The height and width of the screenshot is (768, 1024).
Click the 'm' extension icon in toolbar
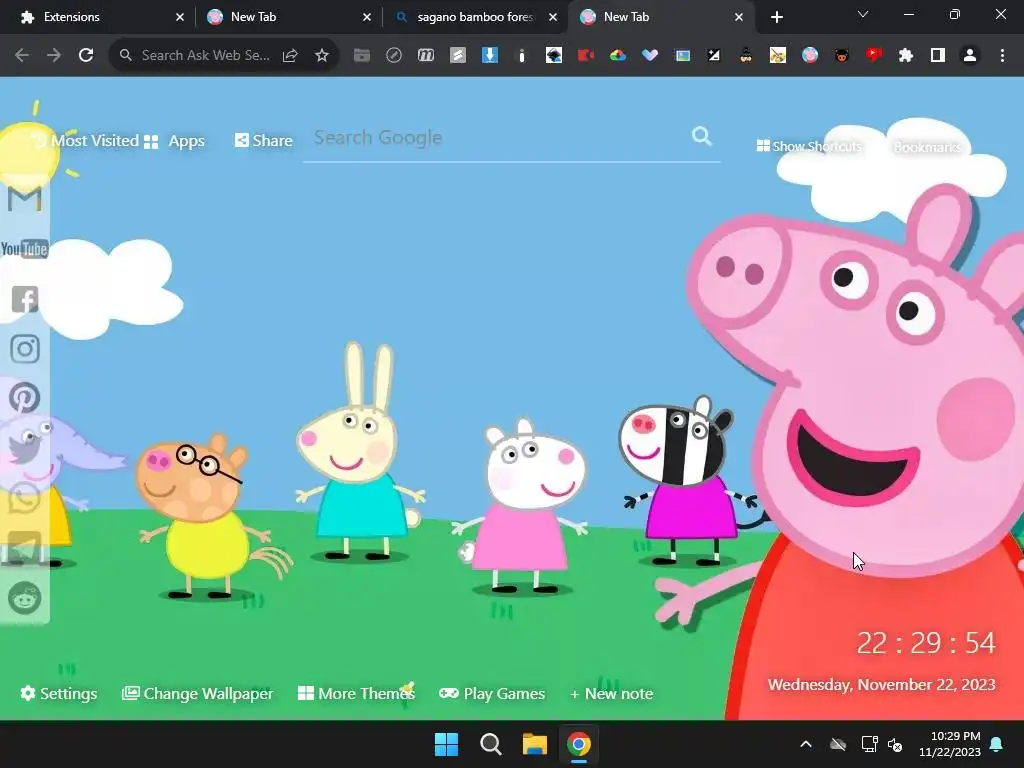(x=426, y=56)
